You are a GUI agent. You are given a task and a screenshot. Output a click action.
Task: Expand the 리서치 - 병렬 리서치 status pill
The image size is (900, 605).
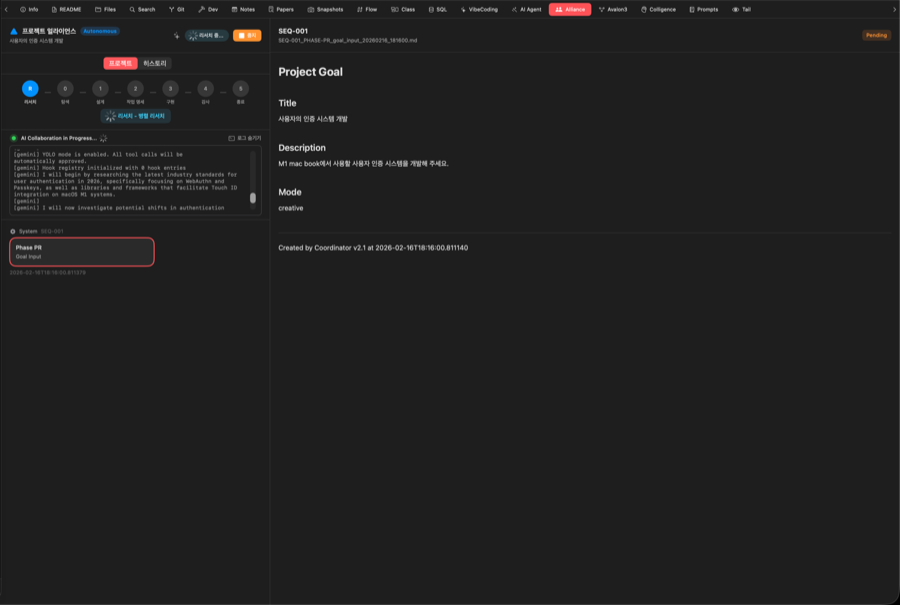tap(134, 116)
